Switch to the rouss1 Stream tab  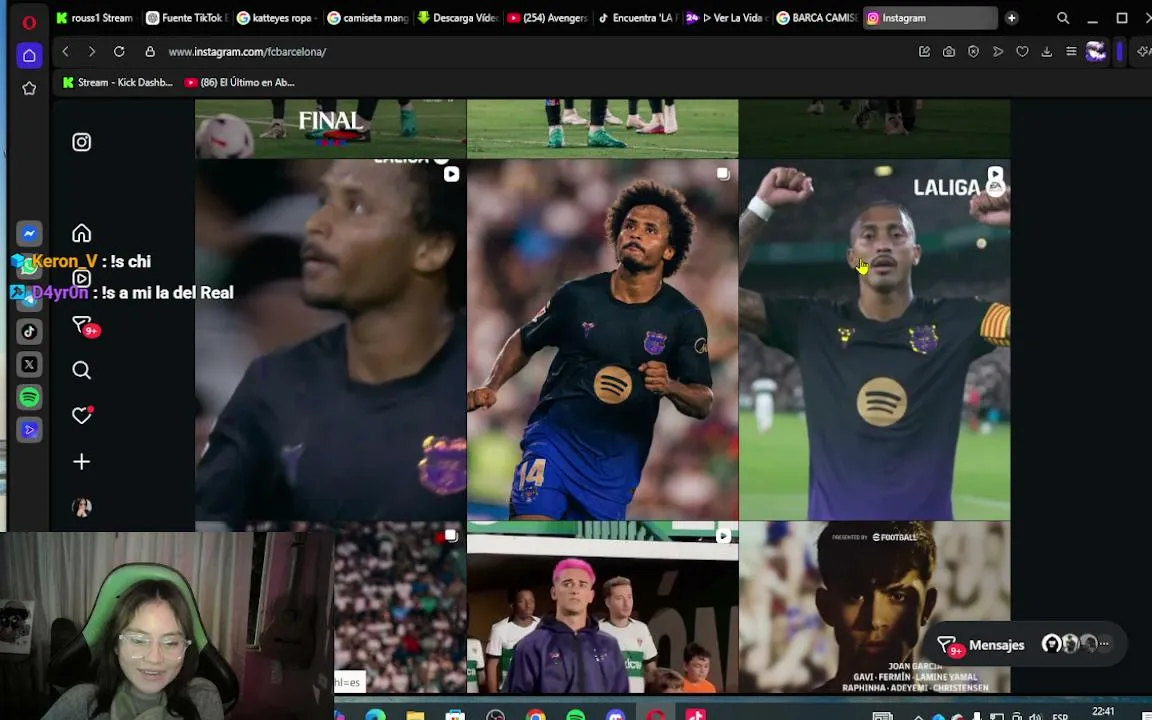(94, 18)
